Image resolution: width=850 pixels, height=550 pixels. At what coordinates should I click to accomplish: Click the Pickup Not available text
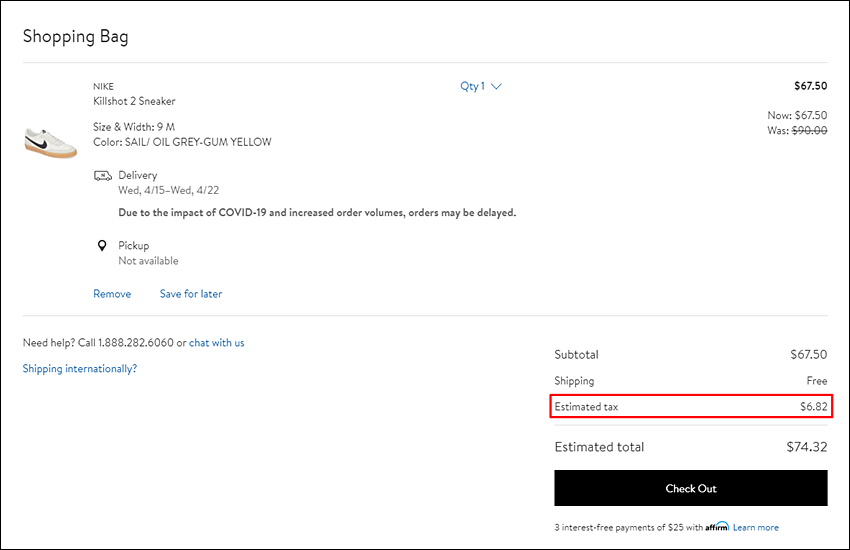148,261
